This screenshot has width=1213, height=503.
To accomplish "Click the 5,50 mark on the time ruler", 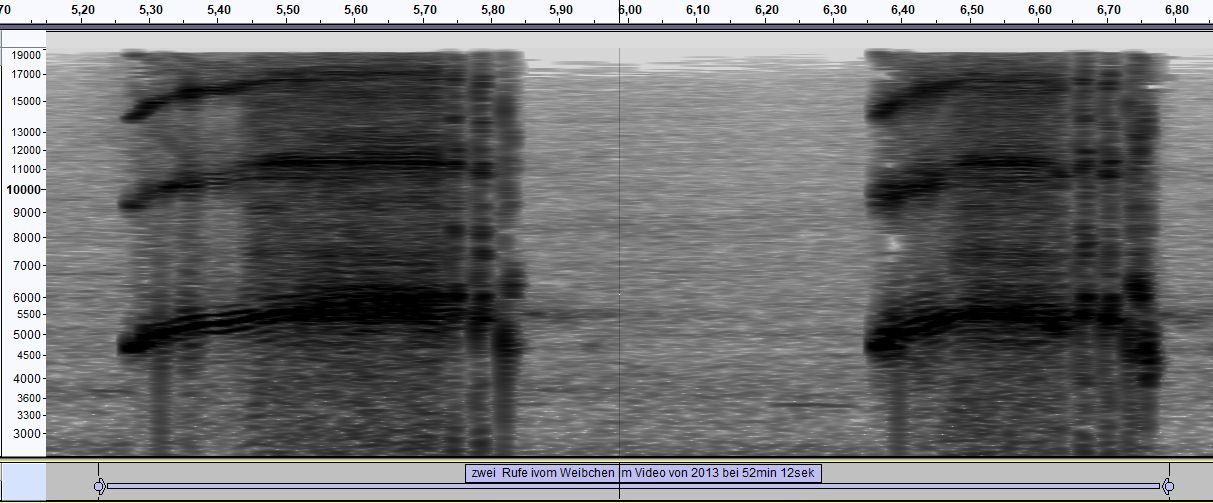I will pos(287,10).
